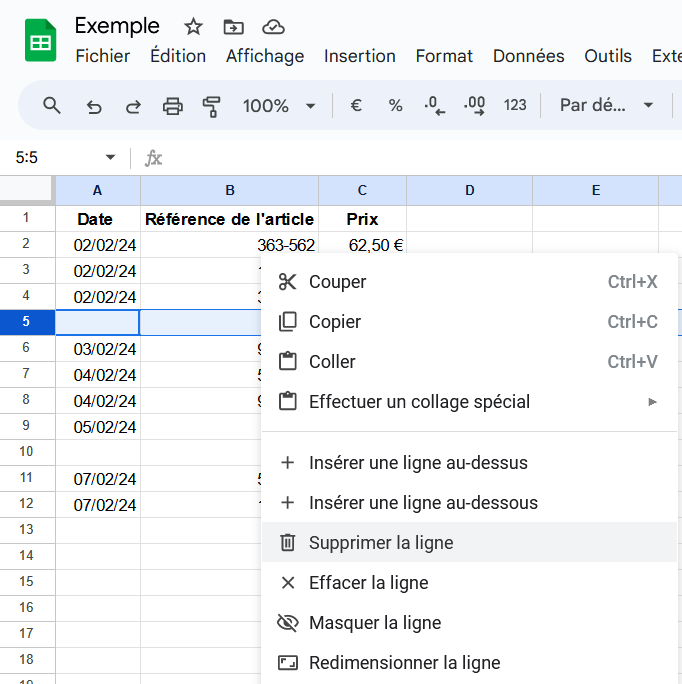Image resolution: width=682 pixels, height=684 pixels.
Task: Click the Date header cell
Action: pos(98,219)
